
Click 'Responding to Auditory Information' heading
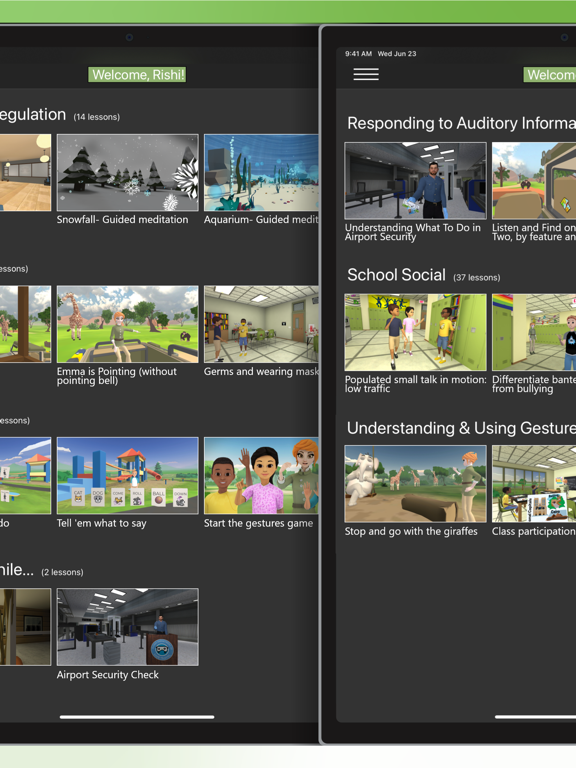coord(461,123)
